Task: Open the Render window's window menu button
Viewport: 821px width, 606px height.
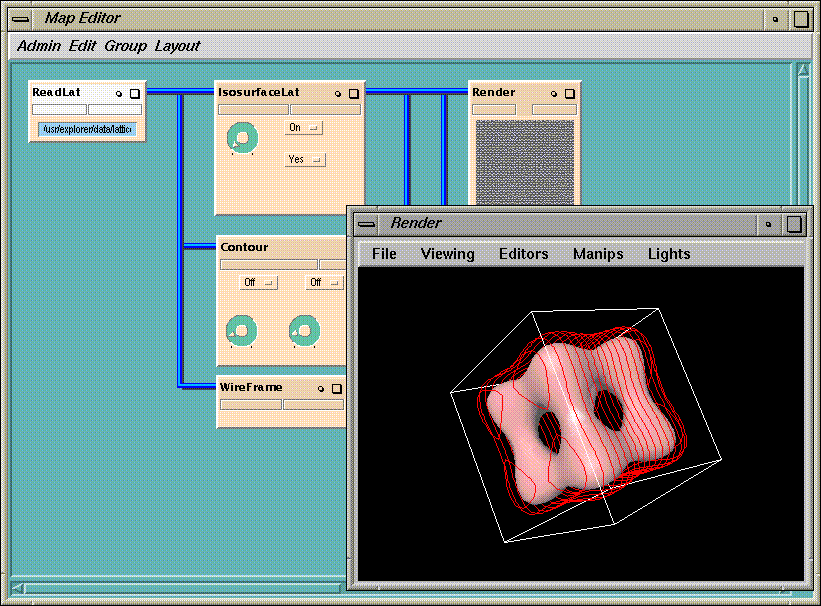Action: (368, 224)
